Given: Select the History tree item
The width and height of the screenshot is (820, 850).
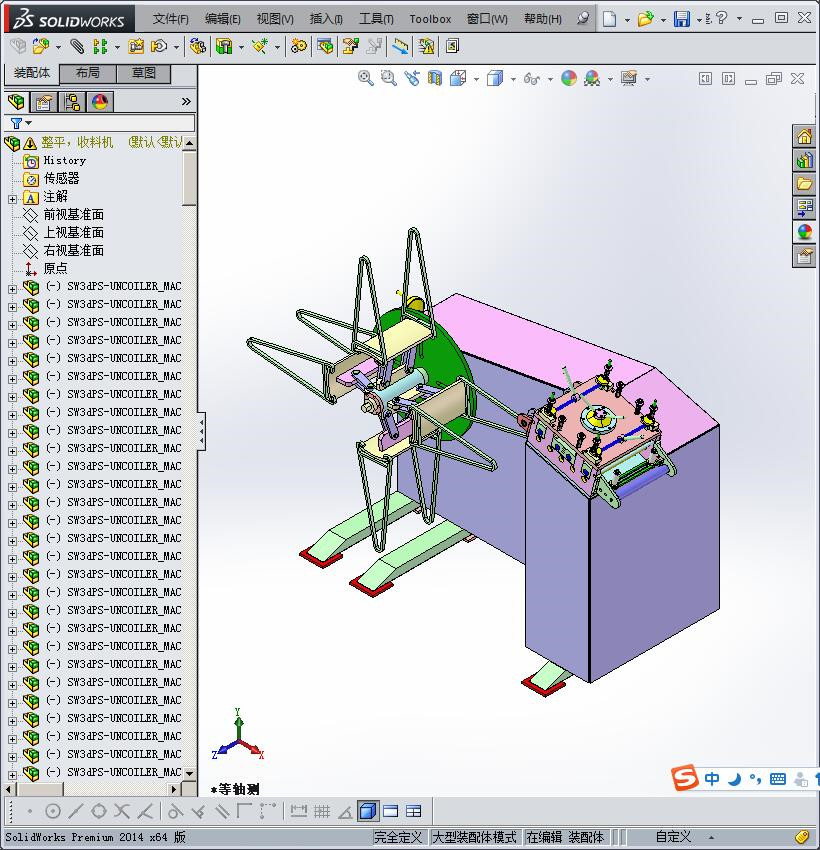Looking at the screenshot, I should tap(64, 160).
